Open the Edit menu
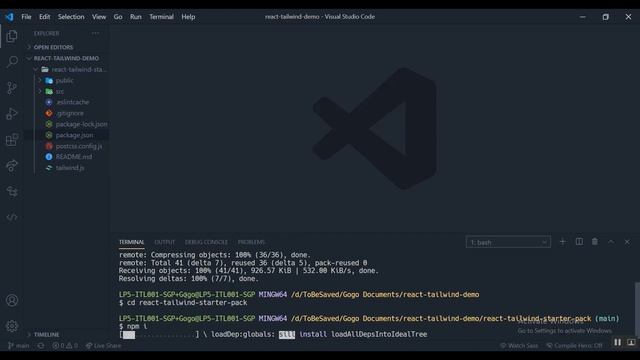 click(x=44, y=17)
